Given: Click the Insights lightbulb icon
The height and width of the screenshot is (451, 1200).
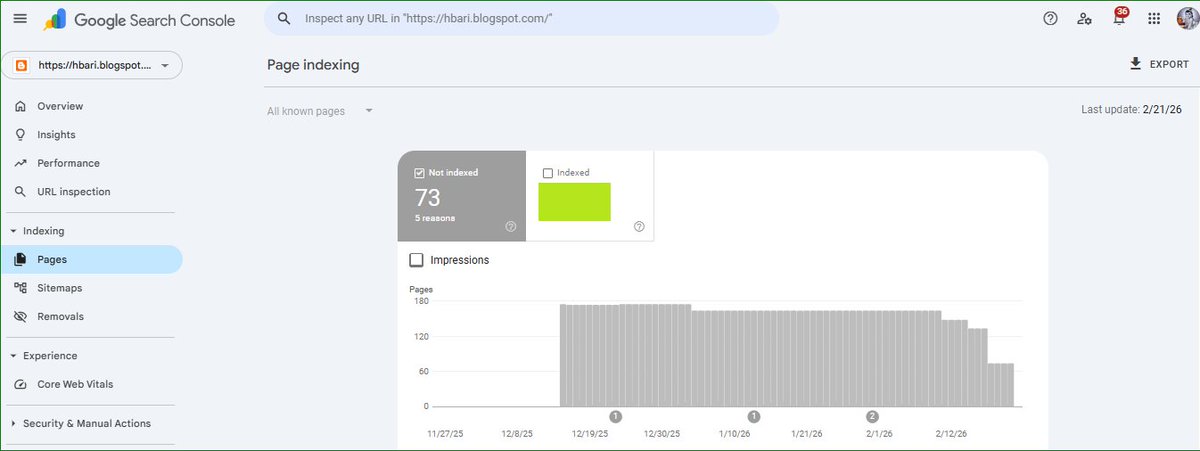Looking at the screenshot, I should 20,134.
